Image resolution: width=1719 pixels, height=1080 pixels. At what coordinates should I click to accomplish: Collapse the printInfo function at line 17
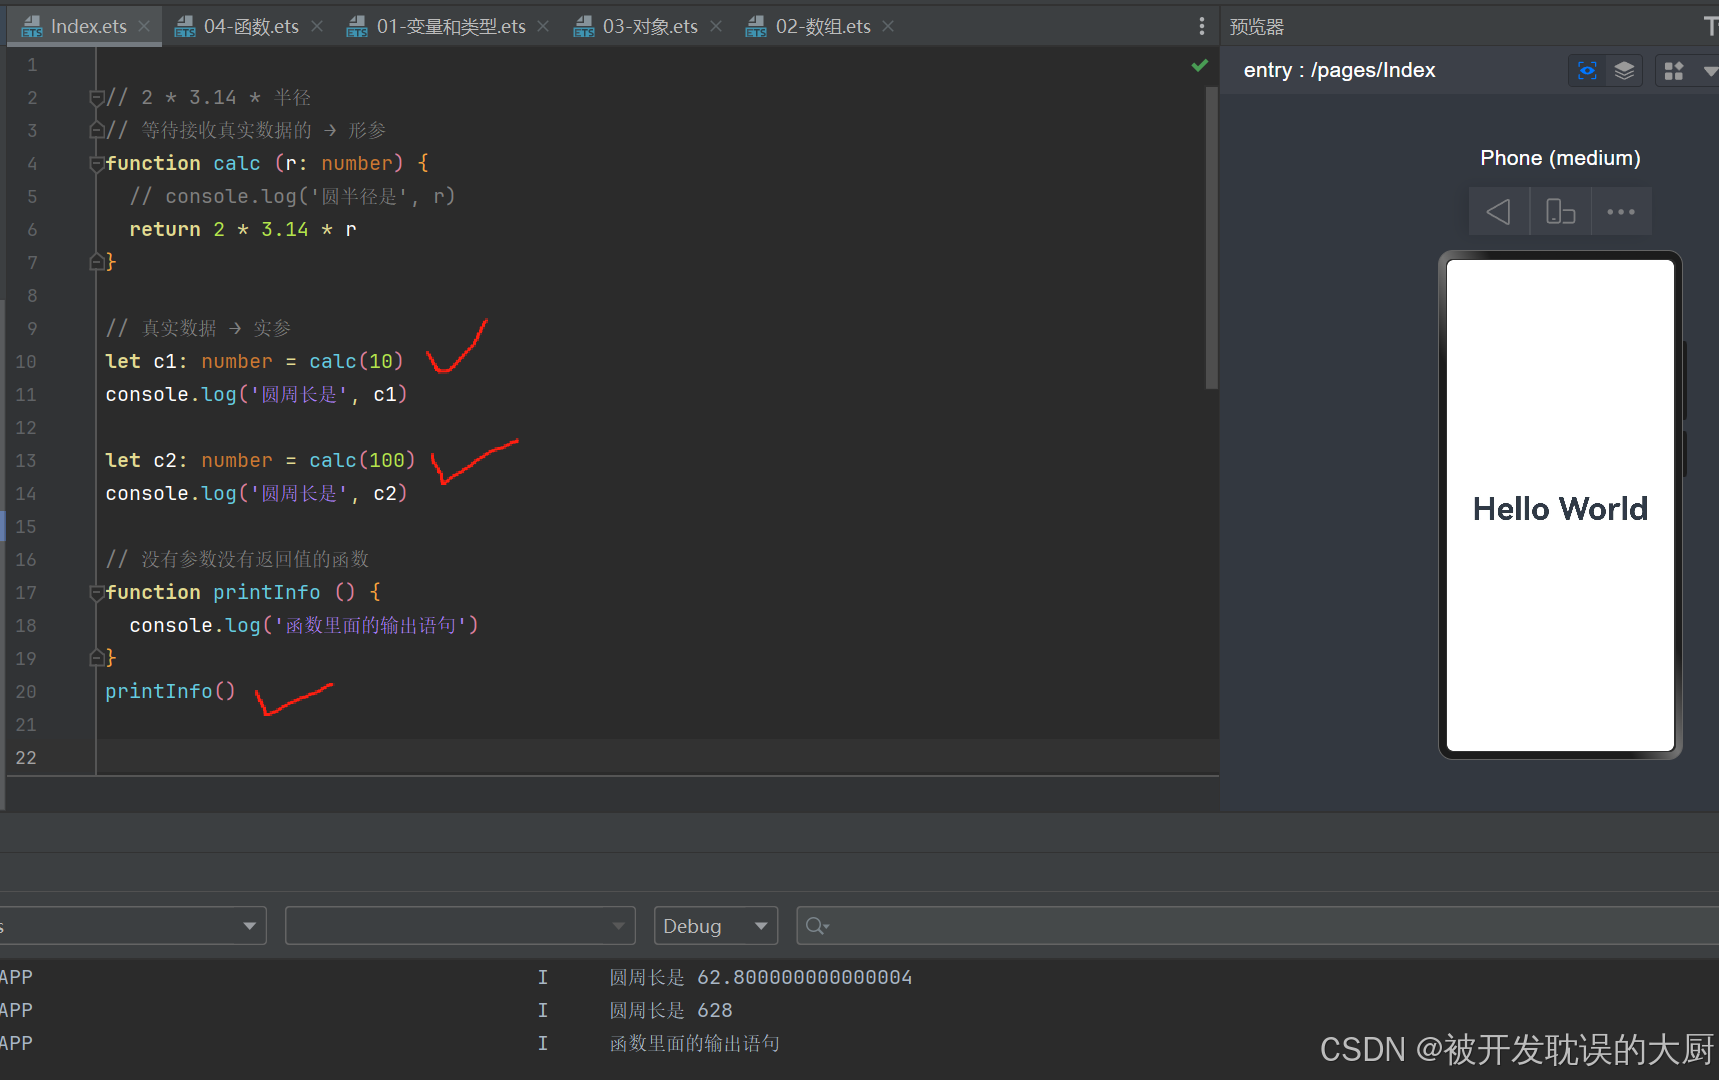(x=96, y=593)
